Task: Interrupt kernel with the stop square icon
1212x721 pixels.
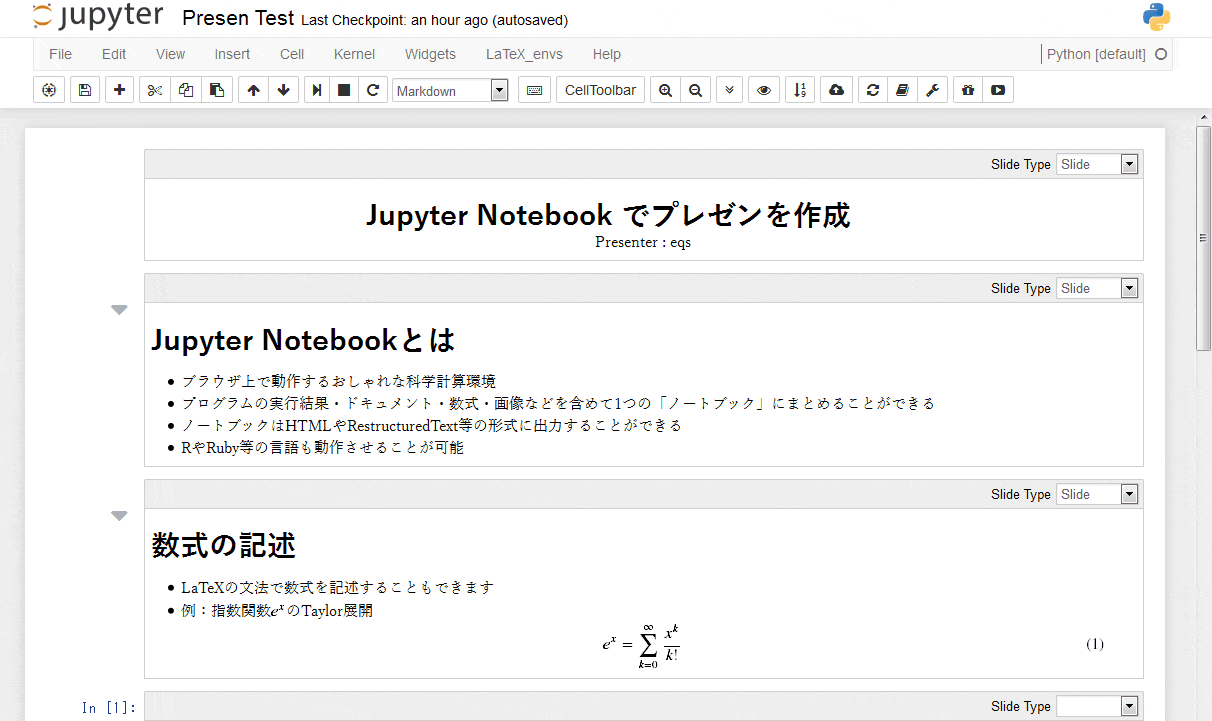Action: coord(344,90)
